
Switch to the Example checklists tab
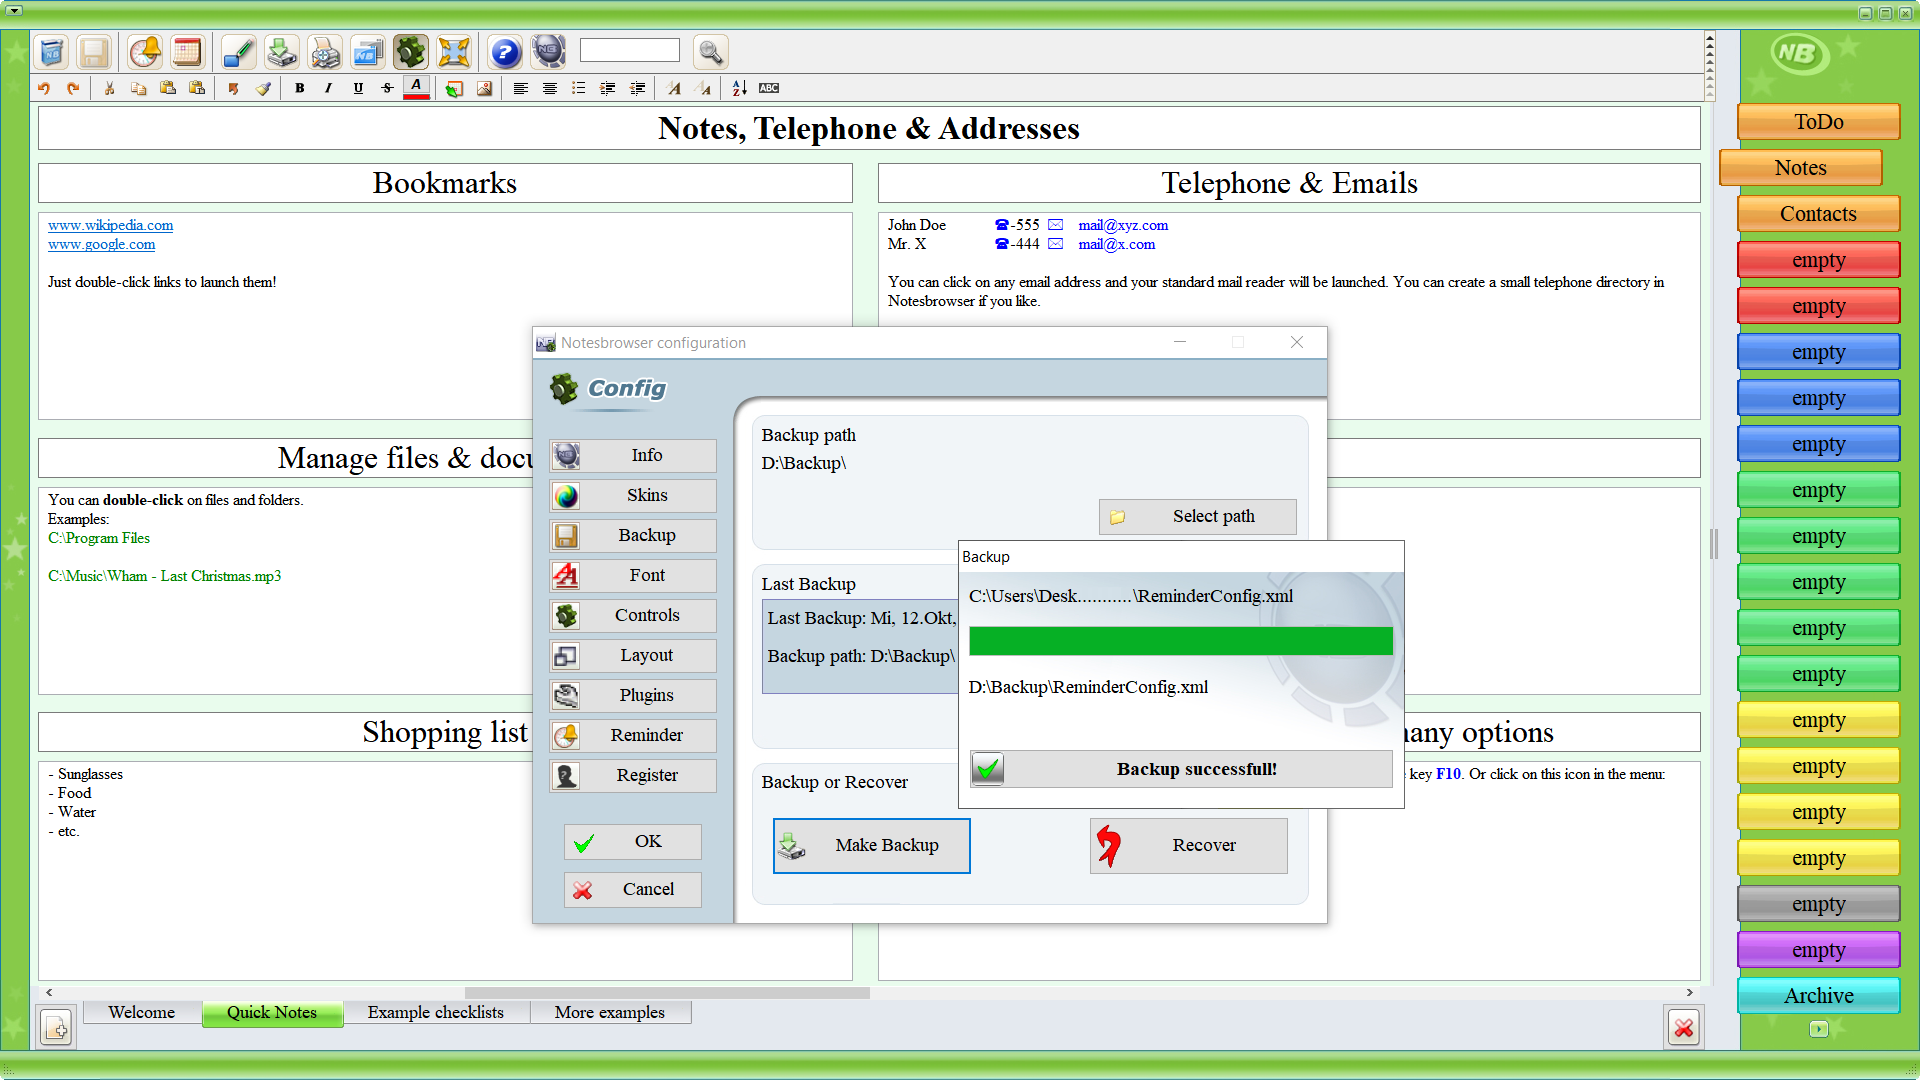(436, 1012)
